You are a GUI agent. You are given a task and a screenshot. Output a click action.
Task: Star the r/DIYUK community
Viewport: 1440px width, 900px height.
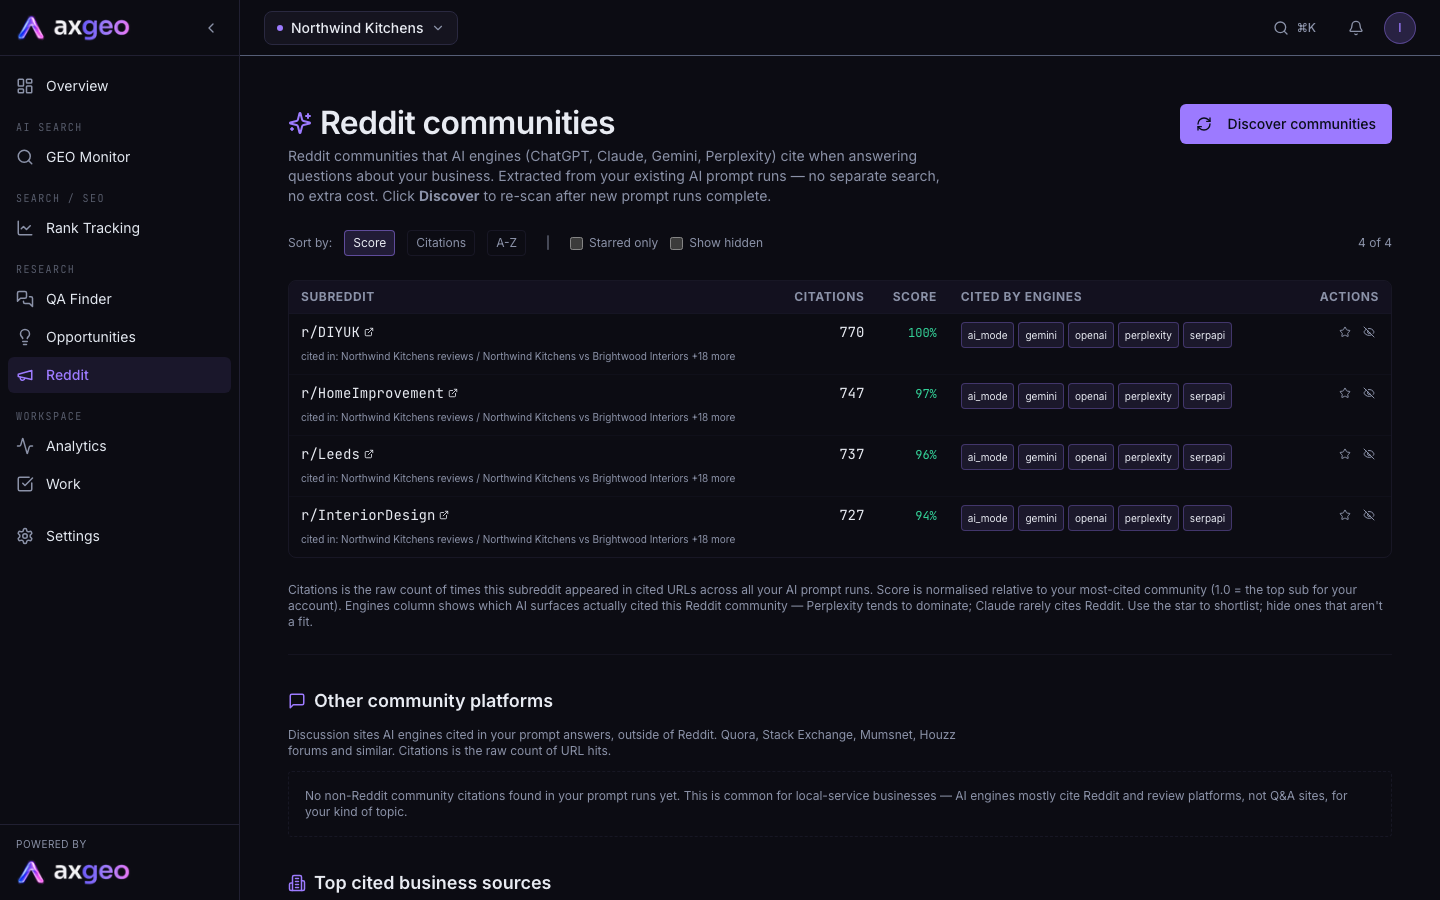(x=1345, y=332)
